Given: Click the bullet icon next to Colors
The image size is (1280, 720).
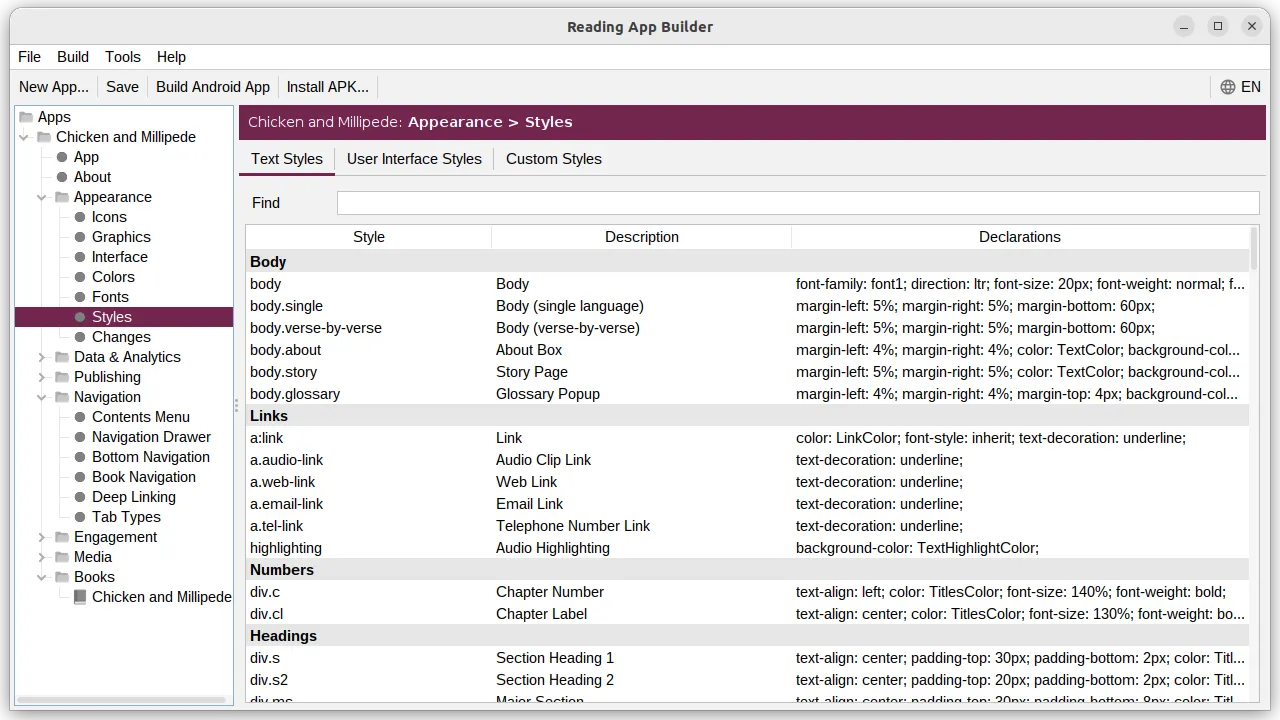Looking at the screenshot, I should point(80,277).
